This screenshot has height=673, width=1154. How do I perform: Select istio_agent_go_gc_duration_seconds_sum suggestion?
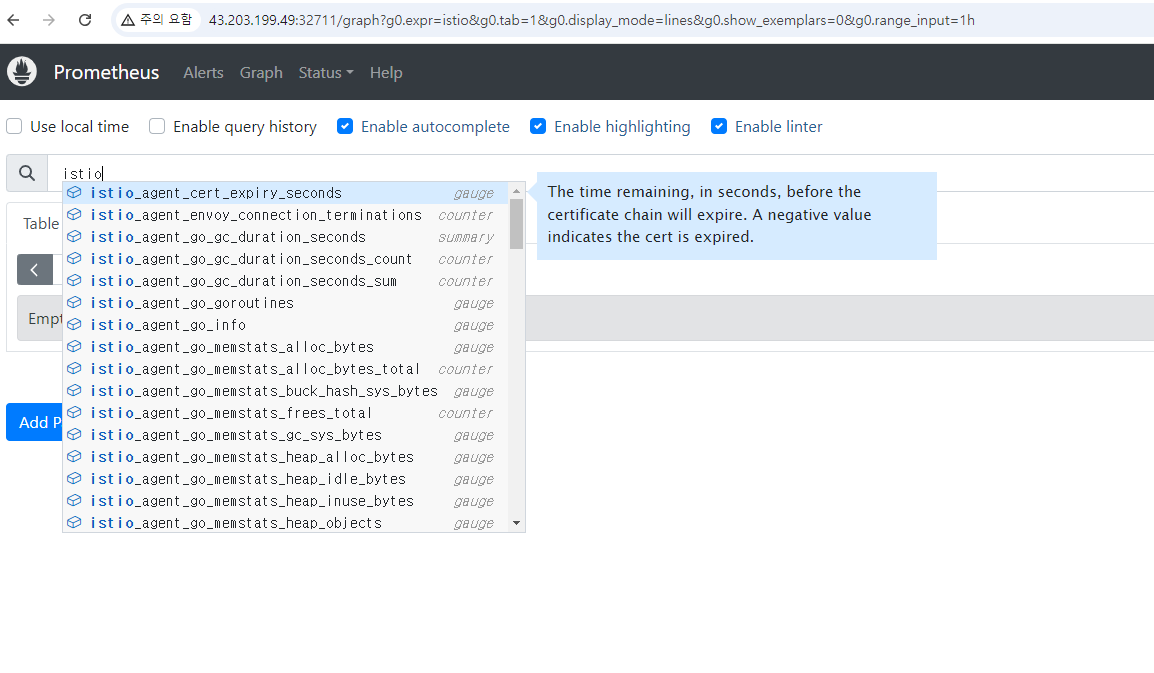point(286,281)
